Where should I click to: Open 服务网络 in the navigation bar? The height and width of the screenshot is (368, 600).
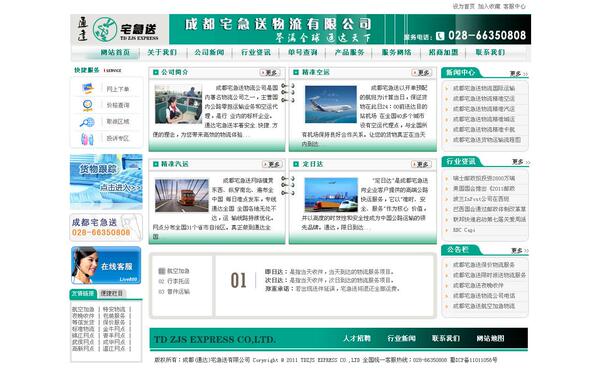tap(396, 52)
